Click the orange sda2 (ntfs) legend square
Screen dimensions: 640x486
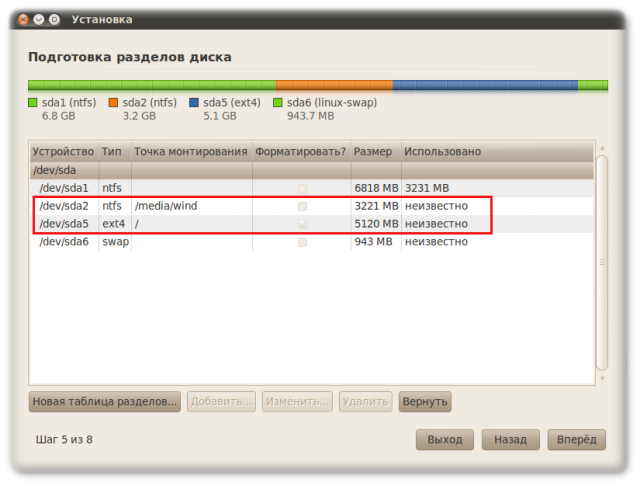[x=112, y=102]
